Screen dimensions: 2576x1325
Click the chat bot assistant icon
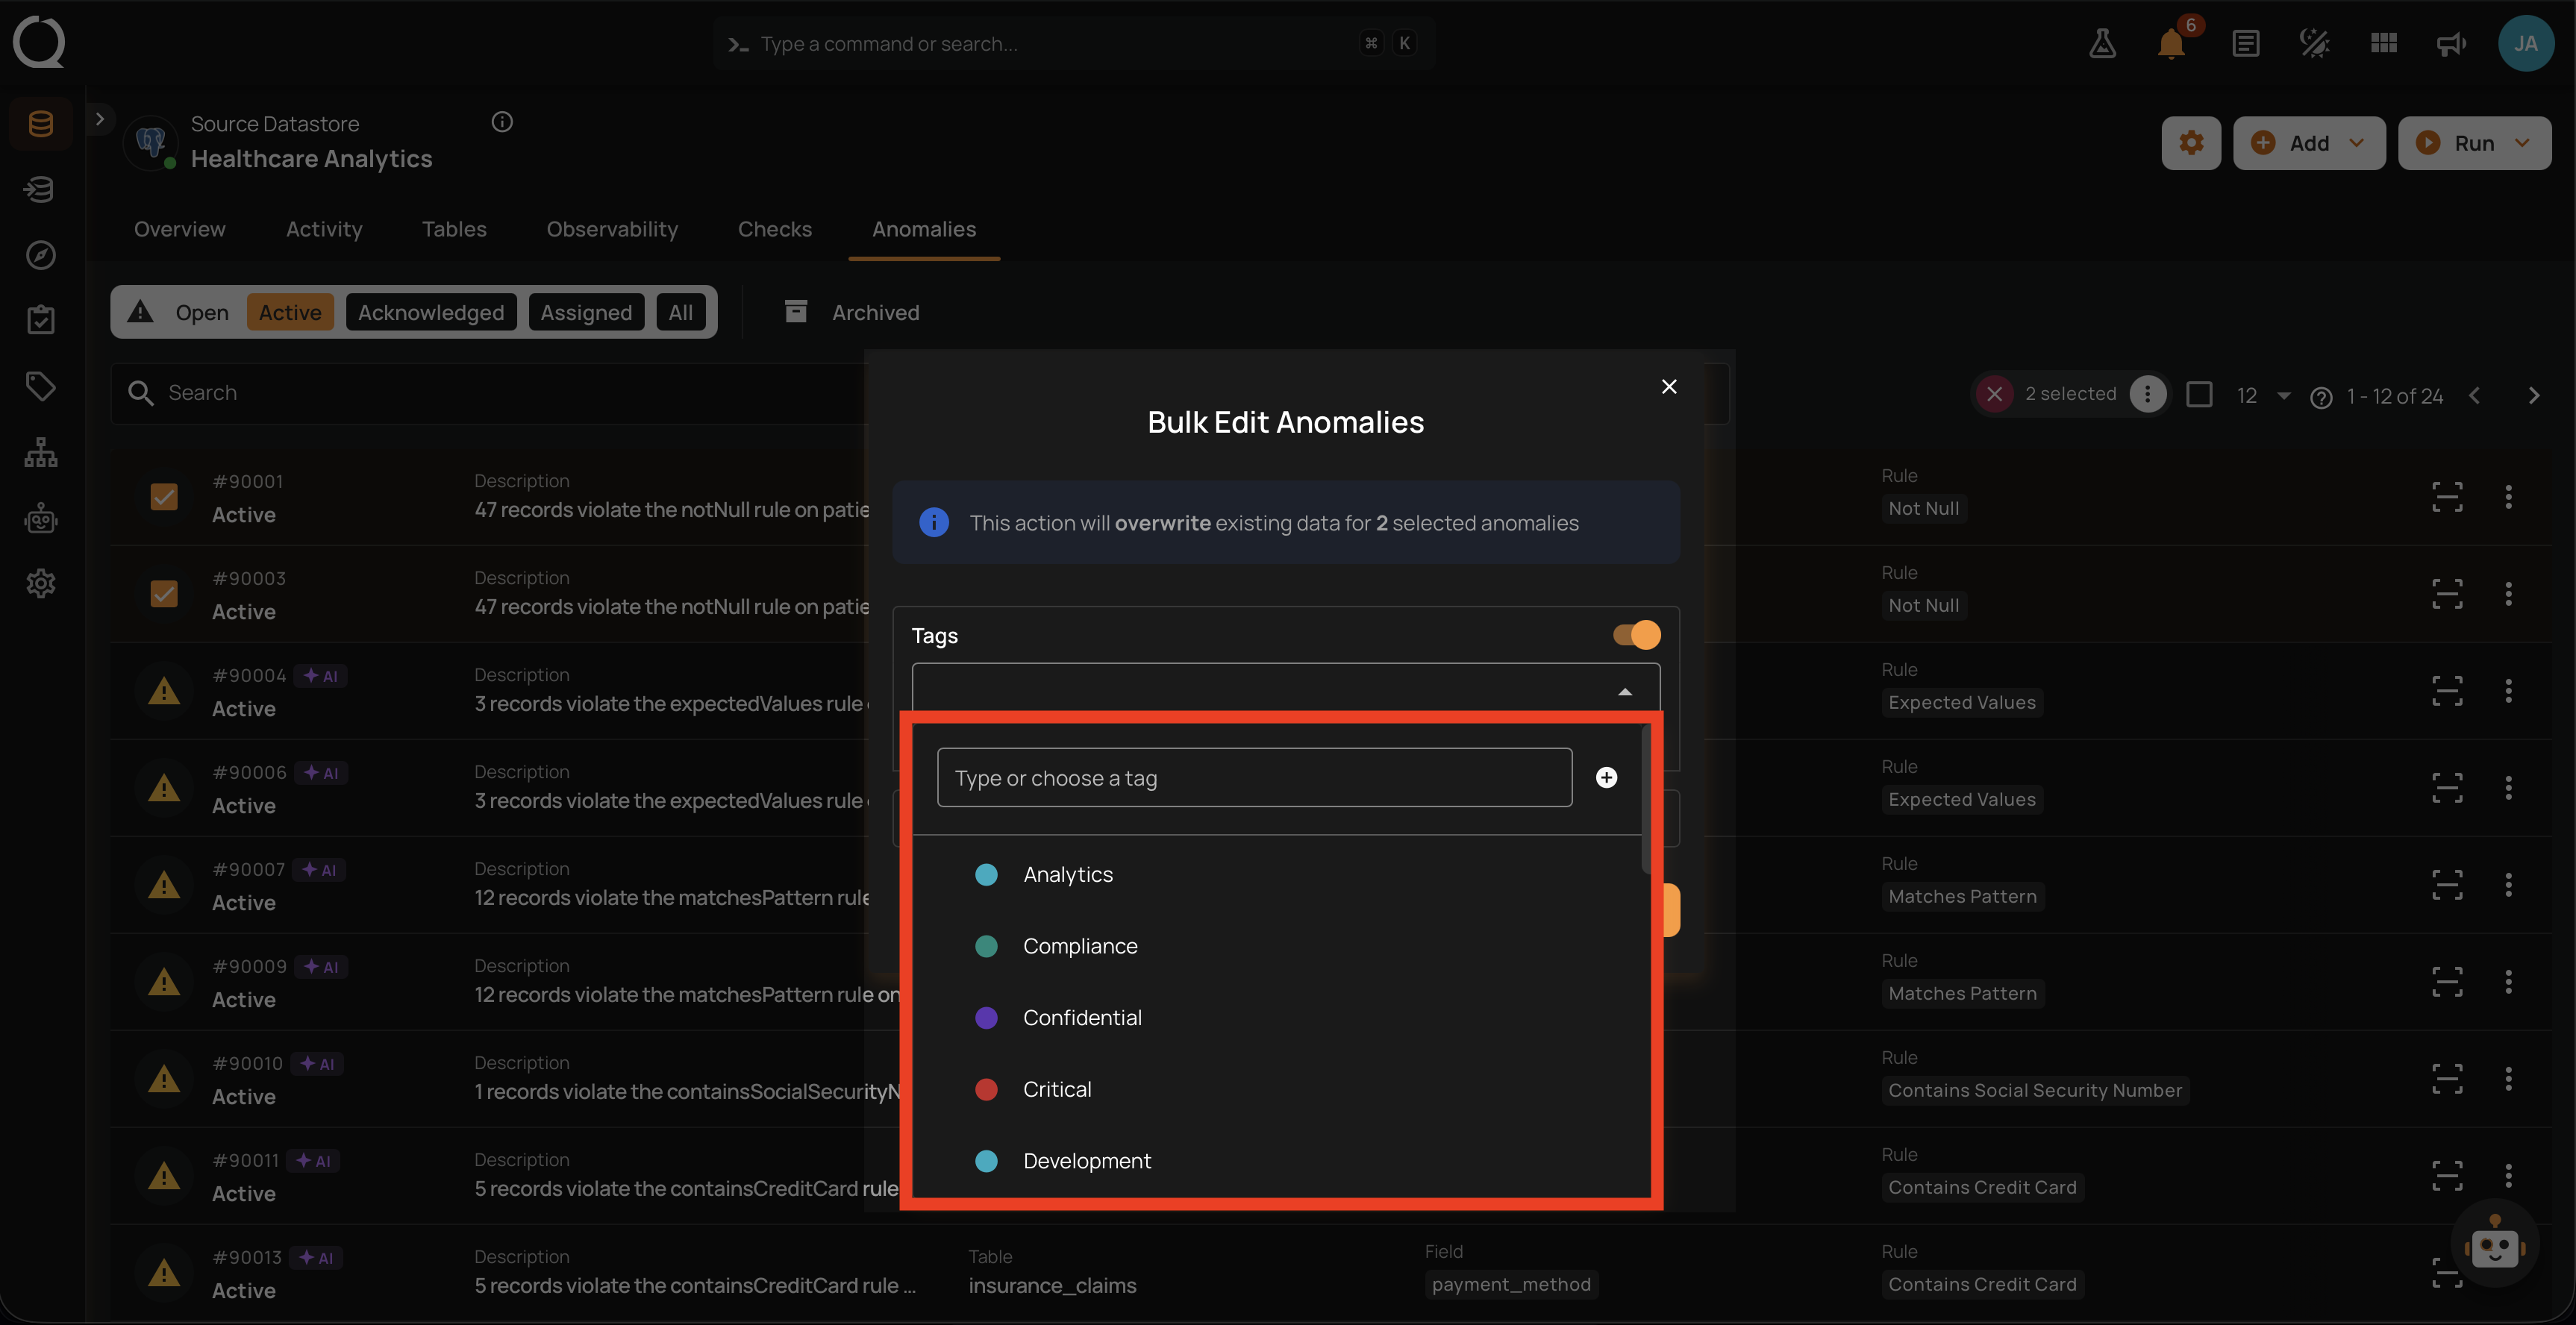2494,1245
